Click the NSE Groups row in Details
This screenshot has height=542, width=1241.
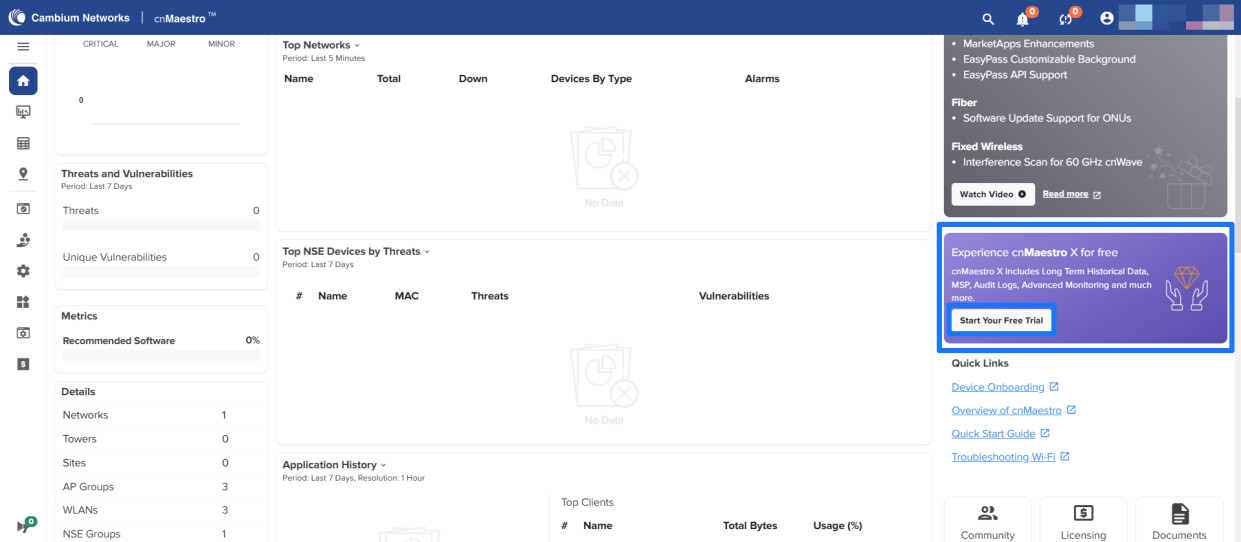pyautogui.click(x=160, y=534)
